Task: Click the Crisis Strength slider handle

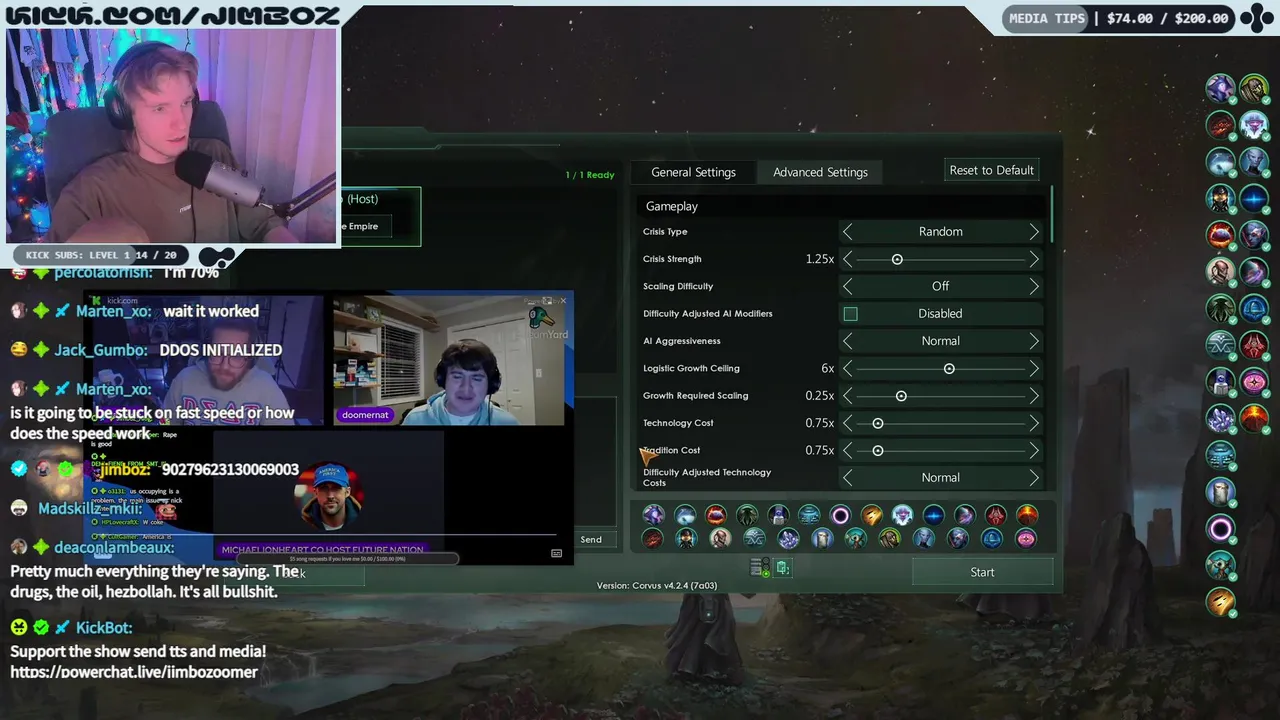Action: (x=897, y=259)
